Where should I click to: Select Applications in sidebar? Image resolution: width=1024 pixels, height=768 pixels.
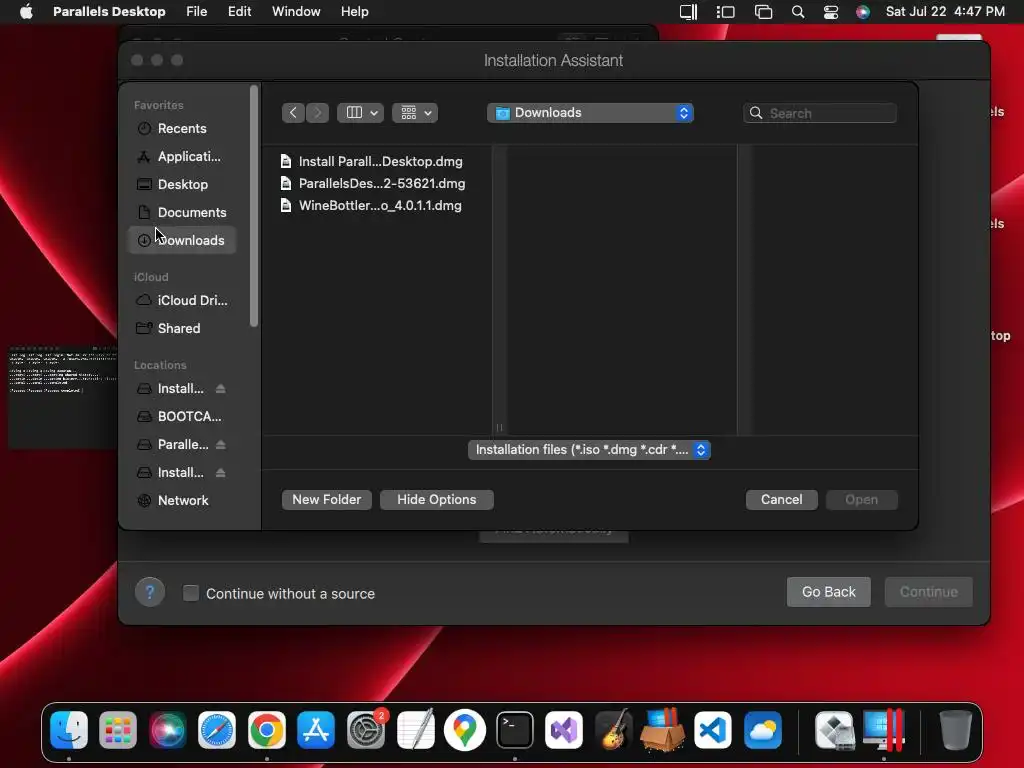click(x=182, y=157)
